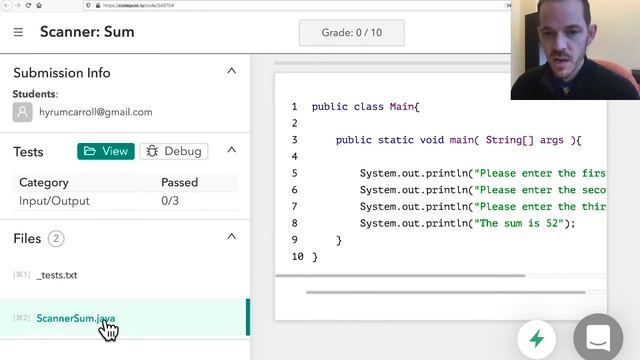The width and height of the screenshot is (640, 360).
Task: Click code line 3 main method declaration
Action: 458,140
